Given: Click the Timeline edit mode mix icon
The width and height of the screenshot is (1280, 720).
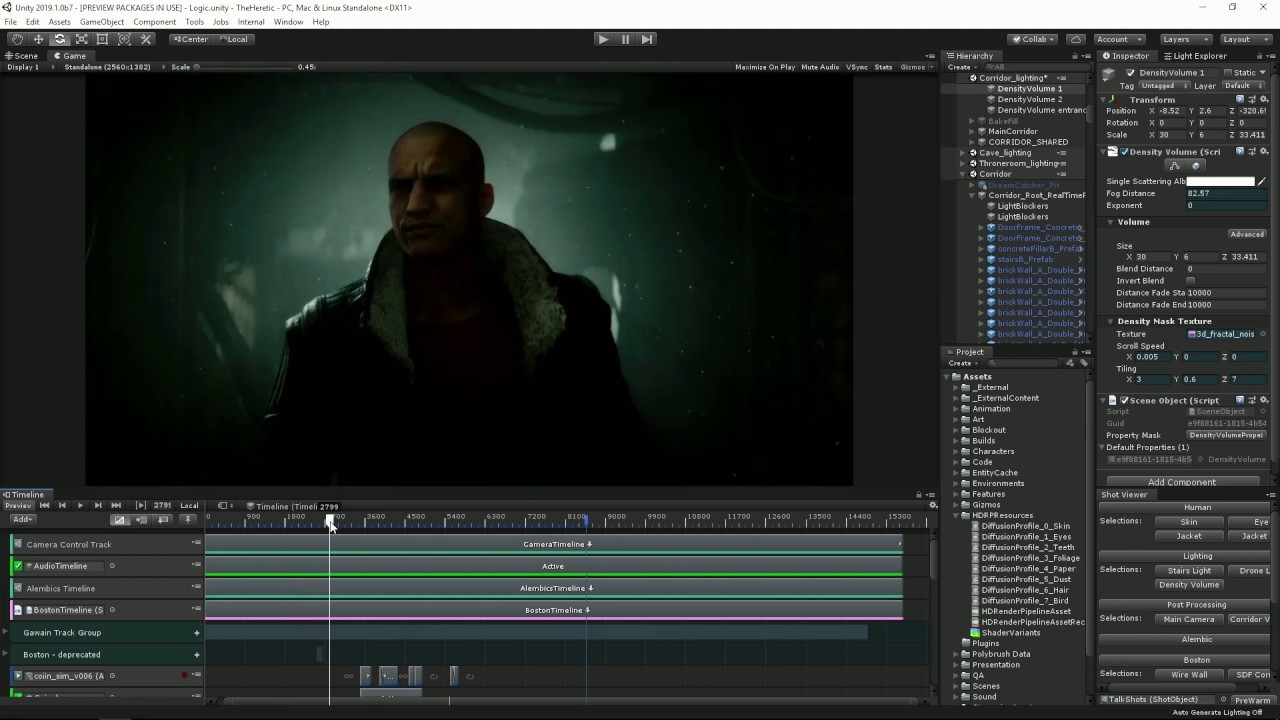Looking at the screenshot, I should (120, 519).
